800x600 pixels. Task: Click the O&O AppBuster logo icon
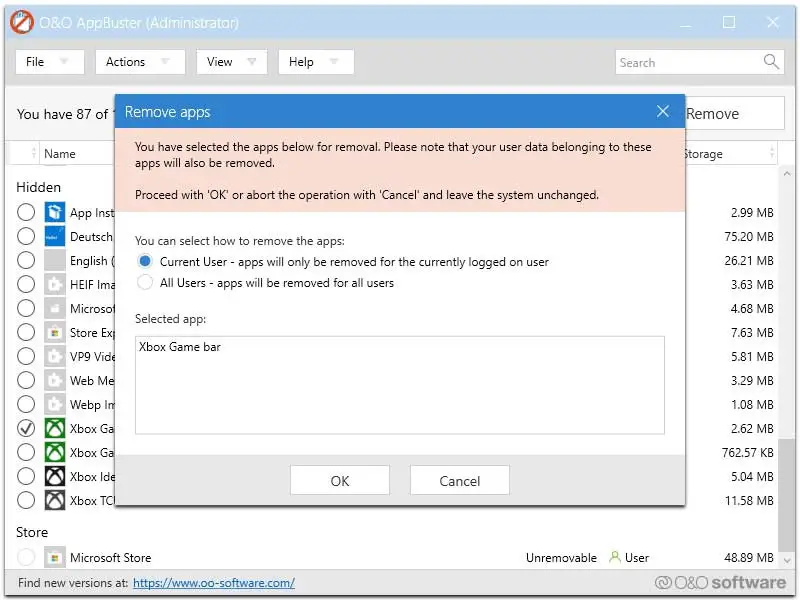tap(22, 22)
